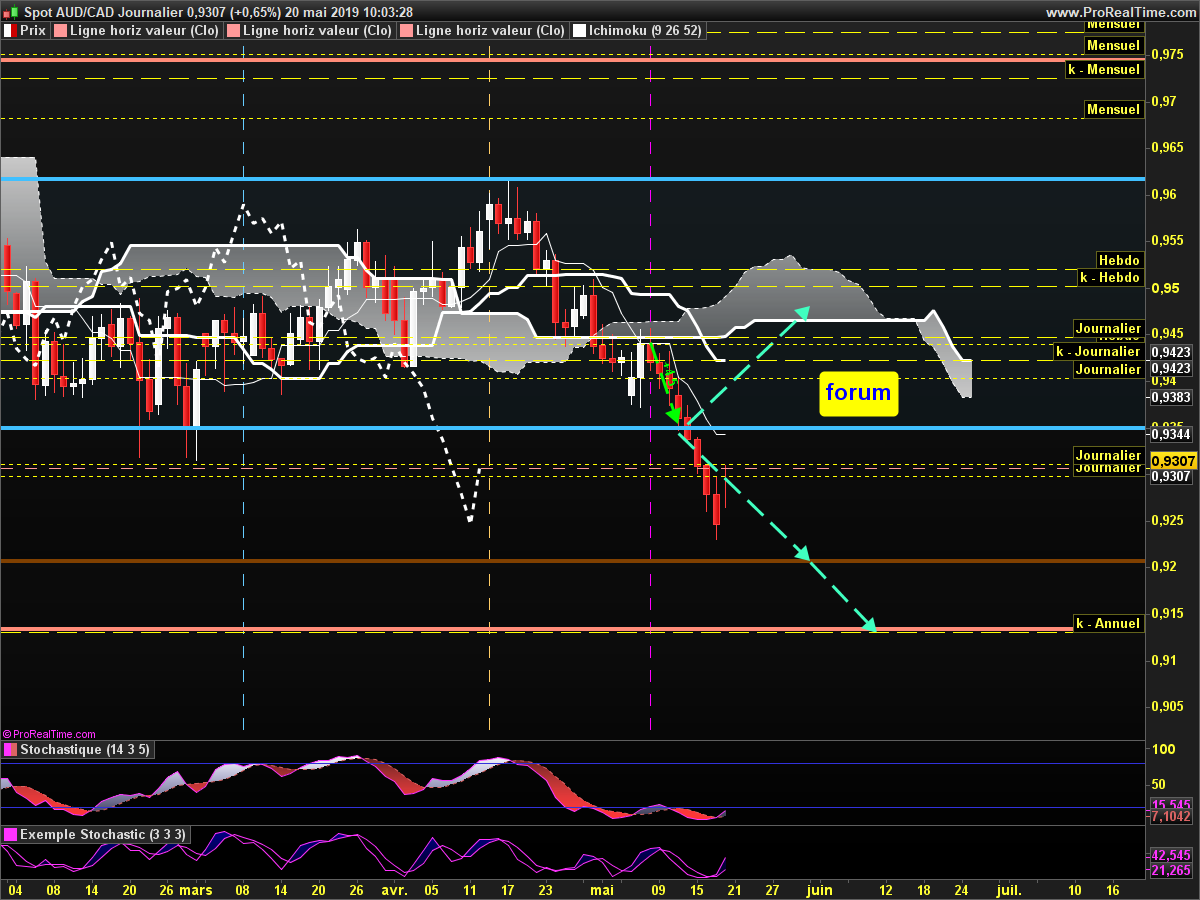
Task: Click the yellow forum box
Action: click(859, 393)
